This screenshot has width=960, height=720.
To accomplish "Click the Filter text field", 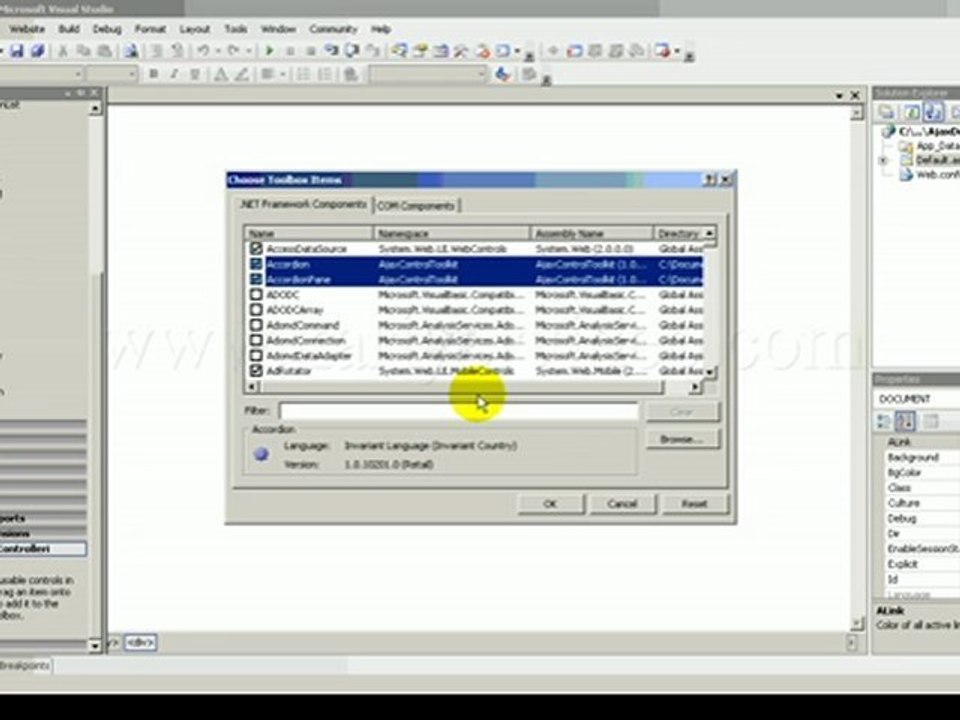I will pyautogui.click(x=459, y=411).
